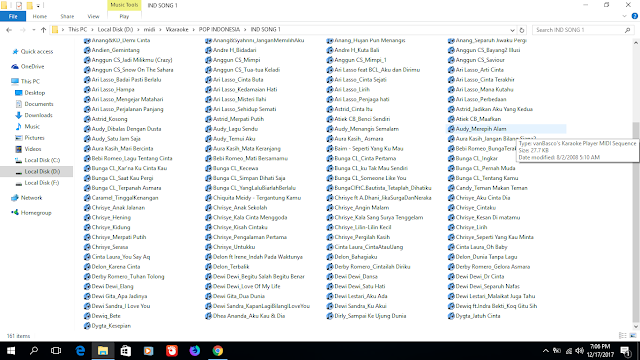Select Ari Lasso_Hampa file name
Screen dimensions: 640x360
[113, 89]
